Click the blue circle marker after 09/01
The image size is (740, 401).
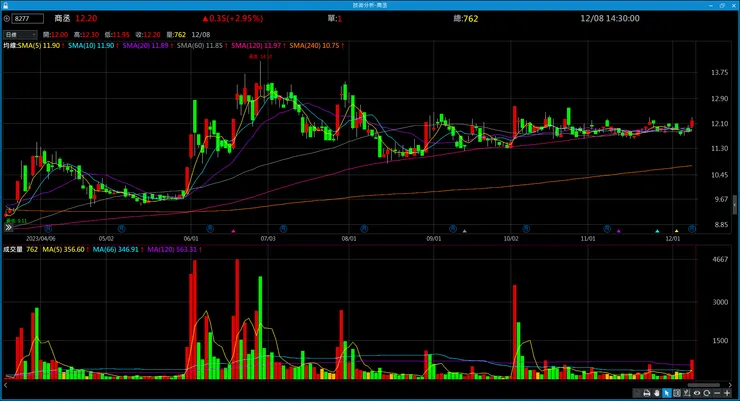pos(453,229)
